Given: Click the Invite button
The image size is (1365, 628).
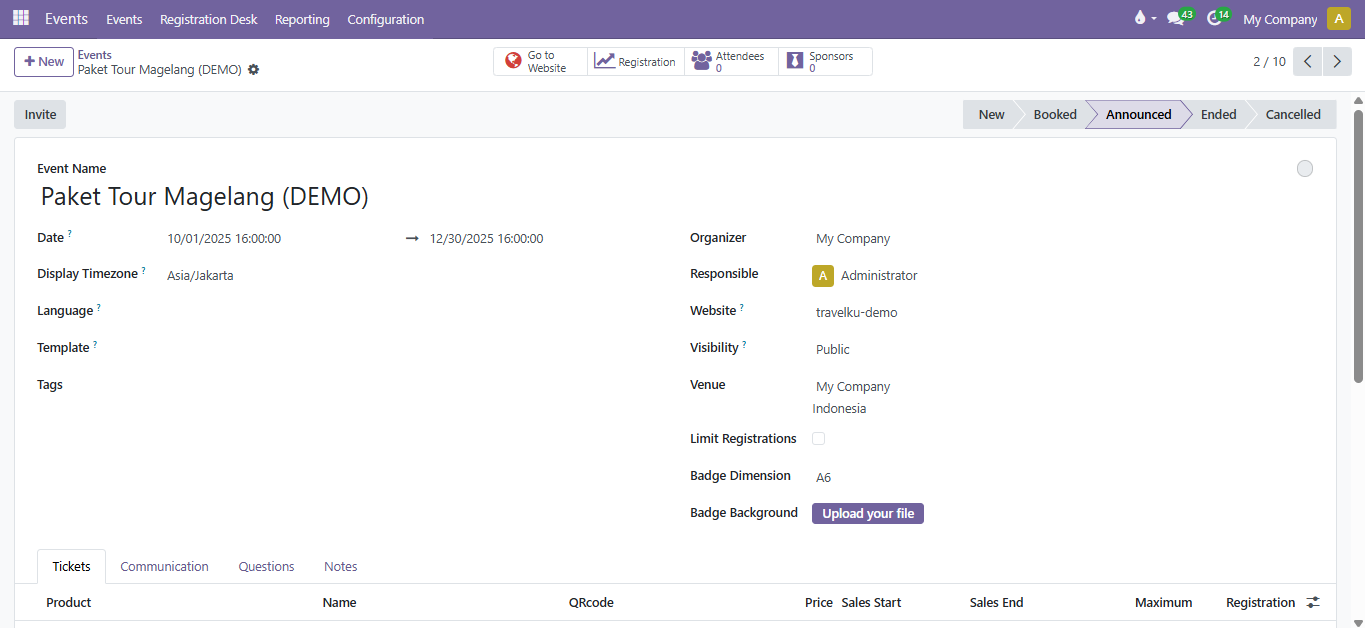Looking at the screenshot, I should point(40,115).
